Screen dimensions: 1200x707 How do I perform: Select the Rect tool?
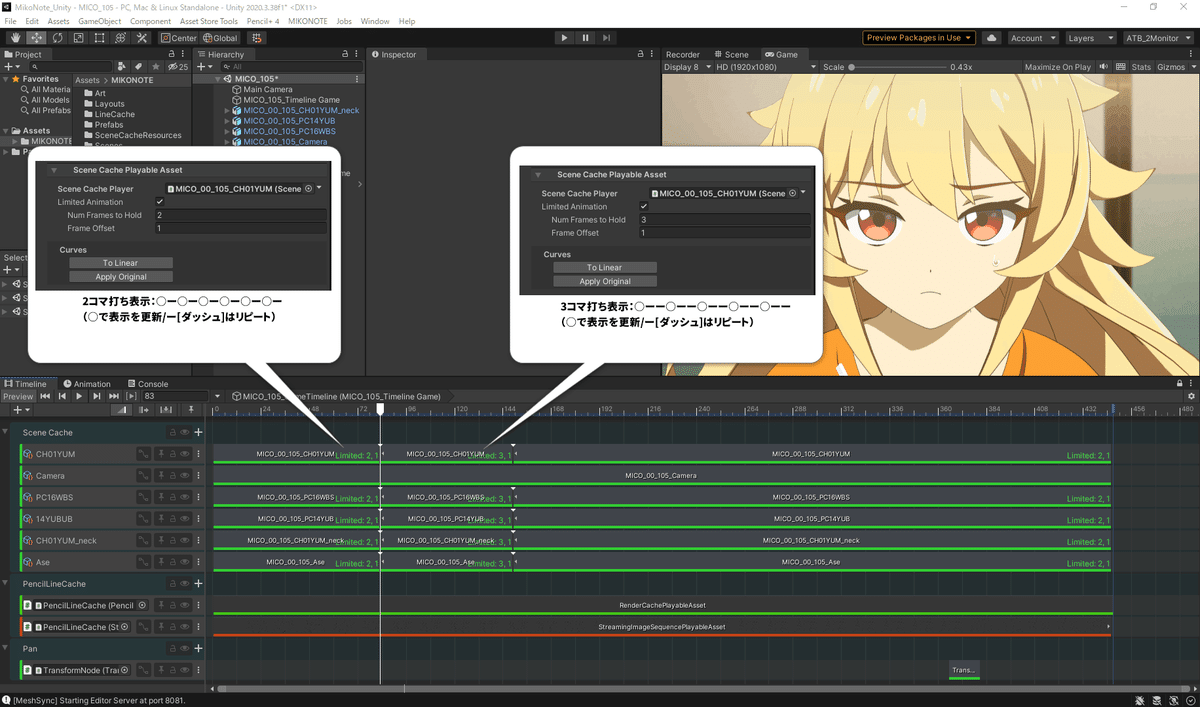[x=99, y=38]
